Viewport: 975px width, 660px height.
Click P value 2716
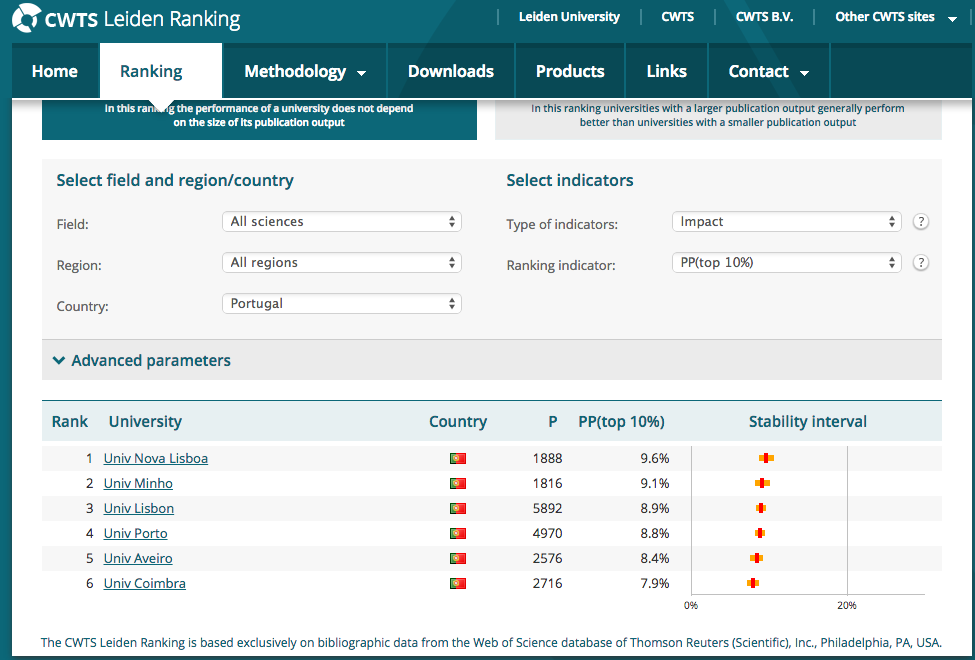point(547,583)
